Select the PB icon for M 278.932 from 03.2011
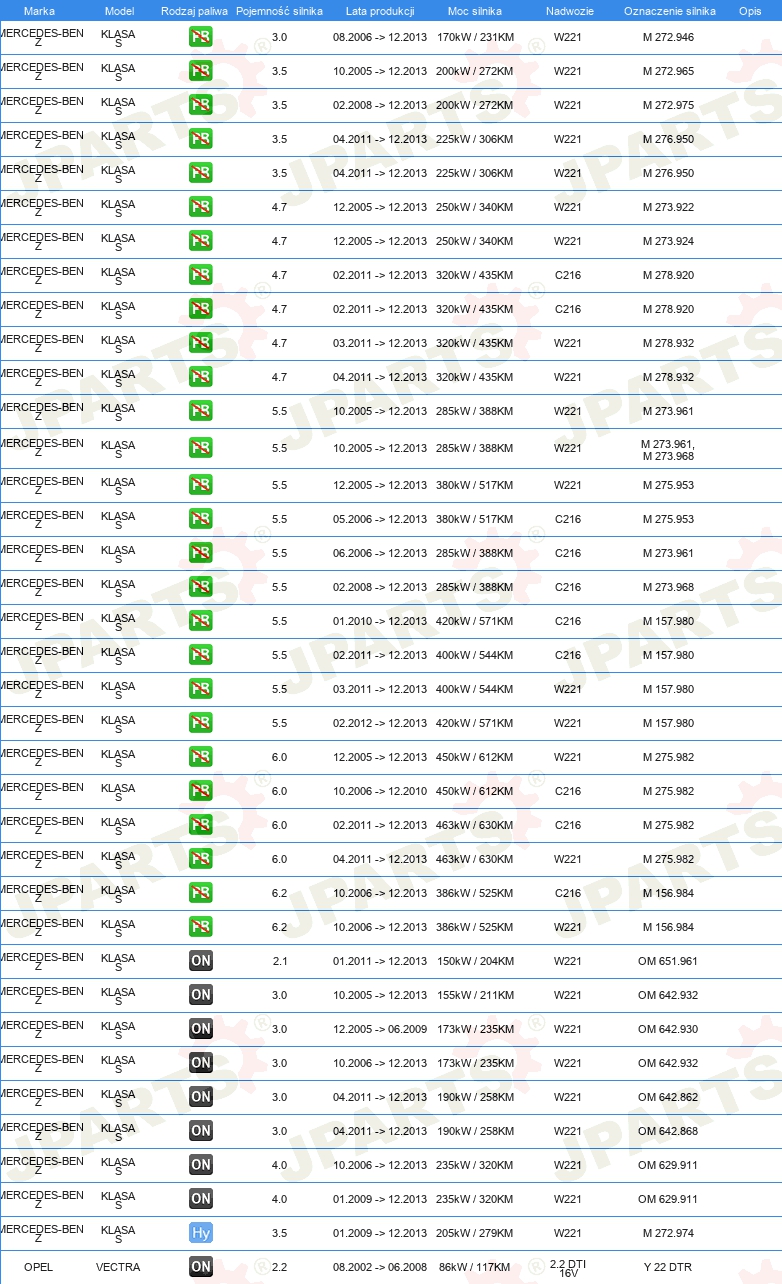This screenshot has height=1284, width=782. [201, 343]
